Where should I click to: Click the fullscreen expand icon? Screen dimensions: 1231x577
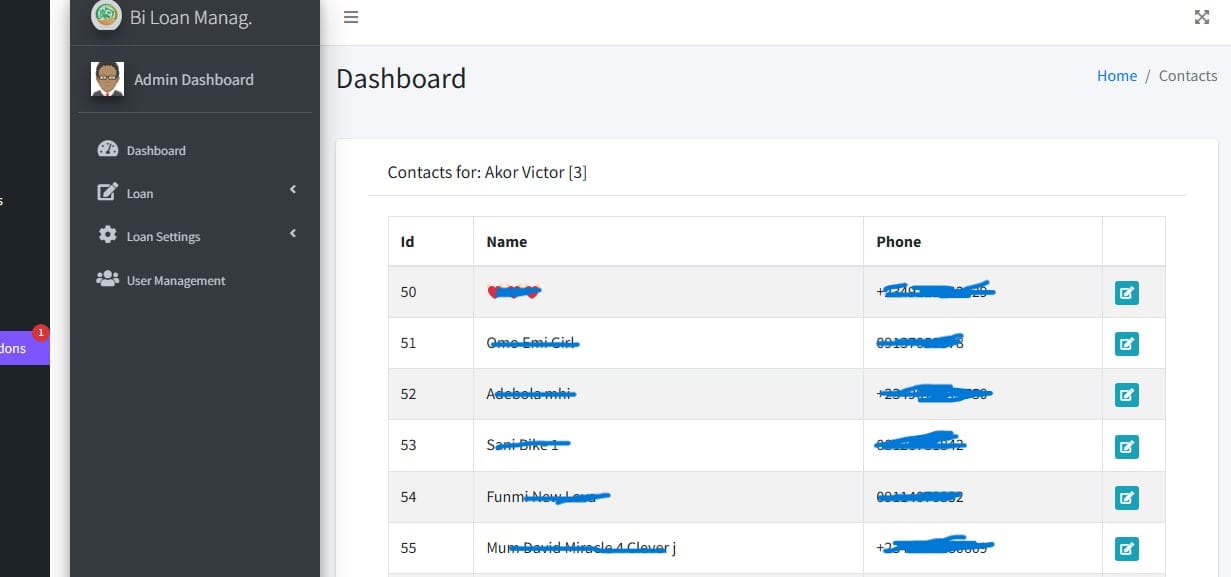pos(1202,17)
